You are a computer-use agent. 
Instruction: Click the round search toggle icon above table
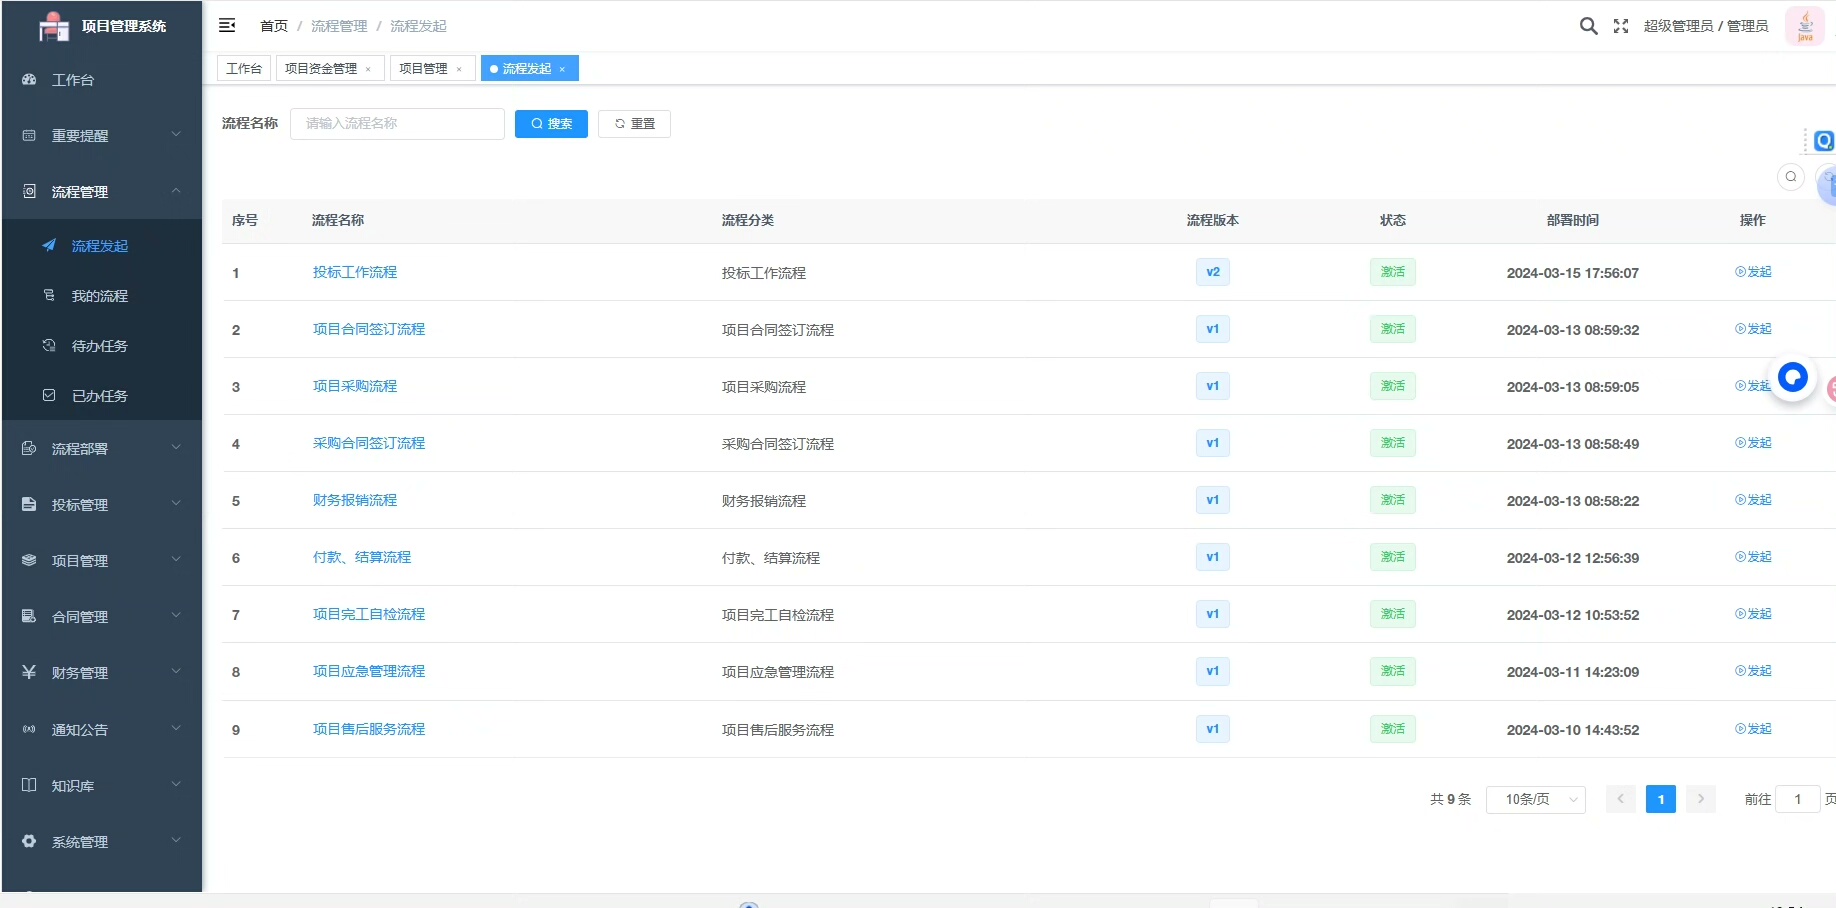1791,177
